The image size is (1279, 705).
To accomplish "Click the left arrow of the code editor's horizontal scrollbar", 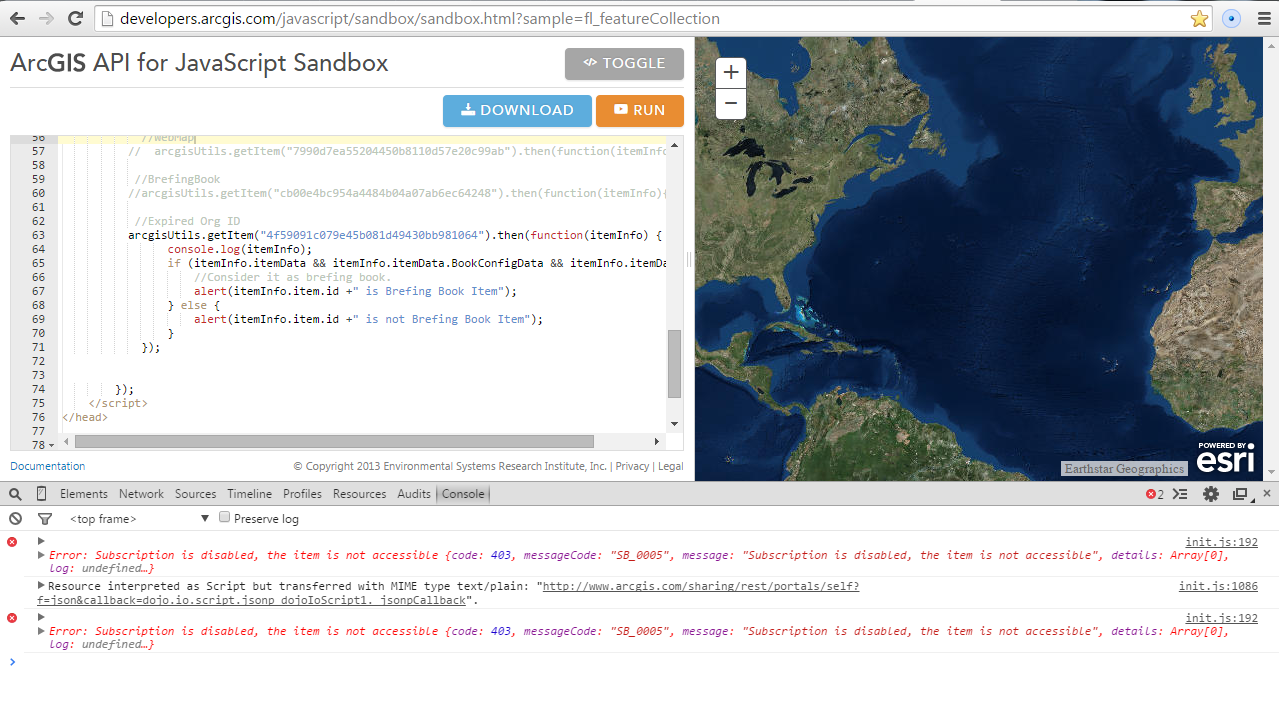I will pyautogui.click(x=67, y=441).
